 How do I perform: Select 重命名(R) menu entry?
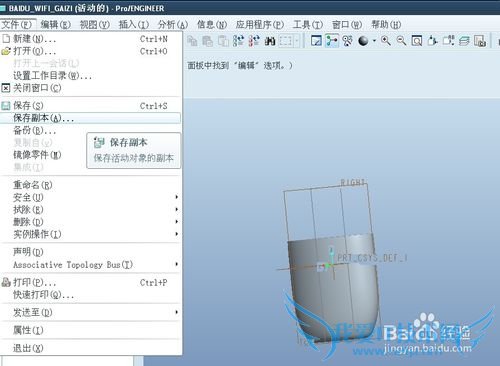tap(91, 185)
